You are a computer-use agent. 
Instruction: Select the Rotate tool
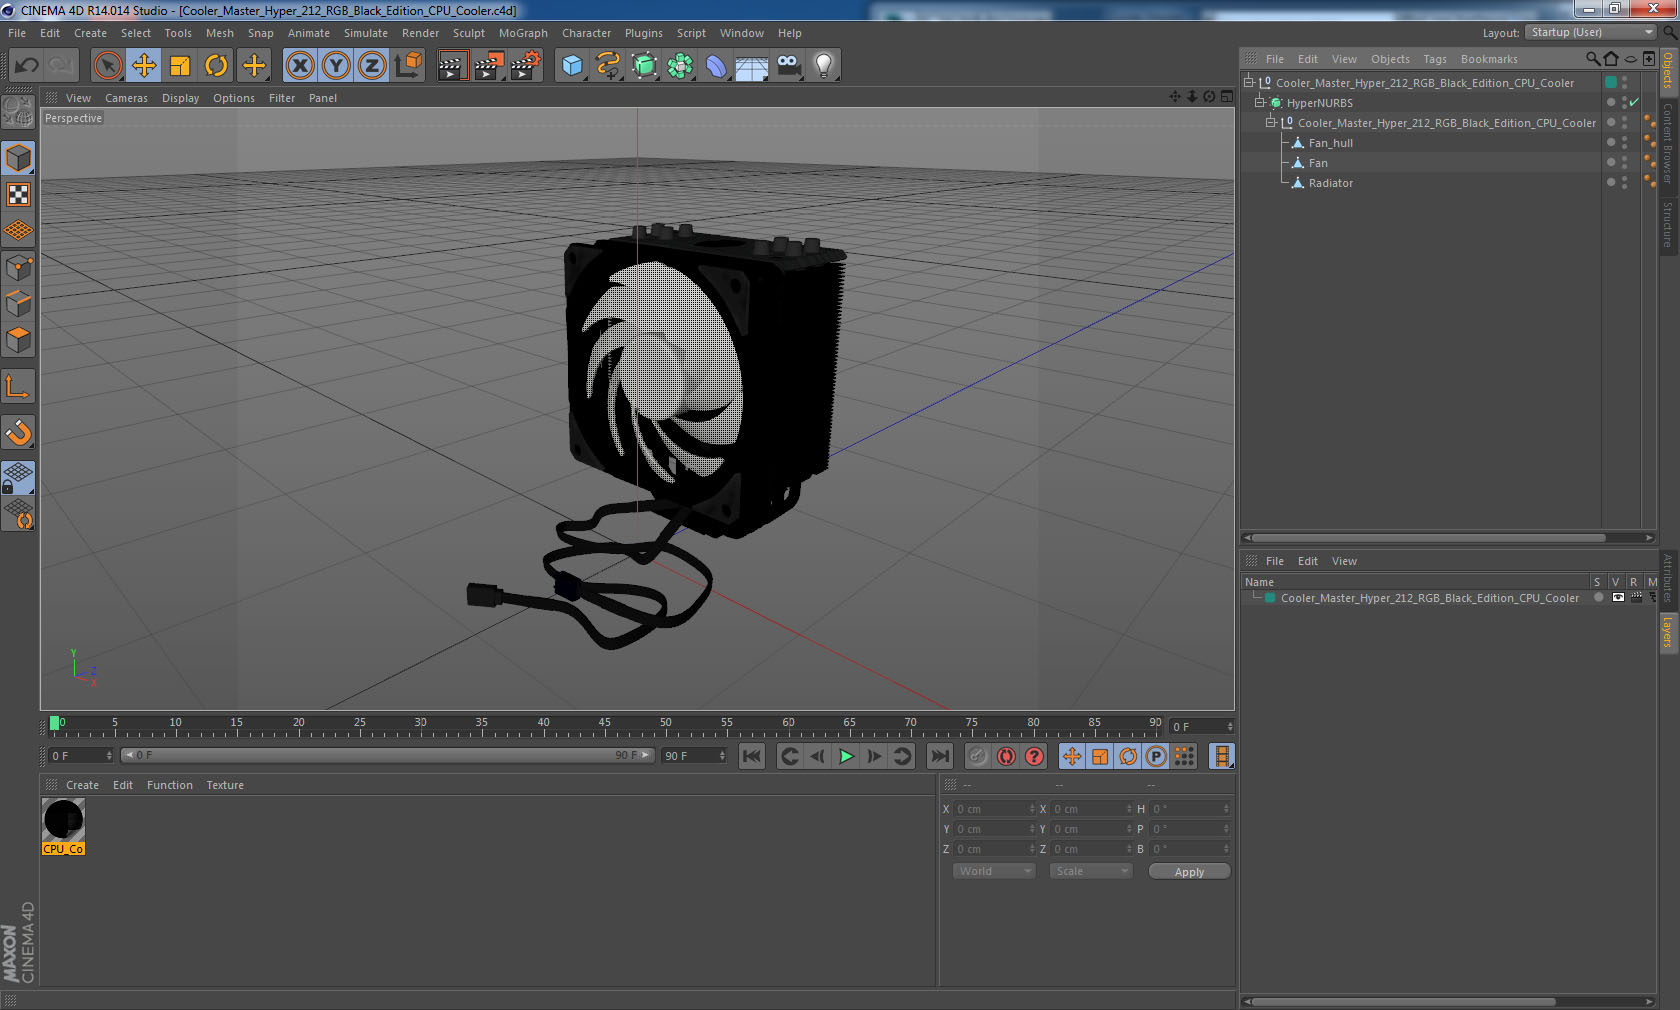tap(216, 66)
